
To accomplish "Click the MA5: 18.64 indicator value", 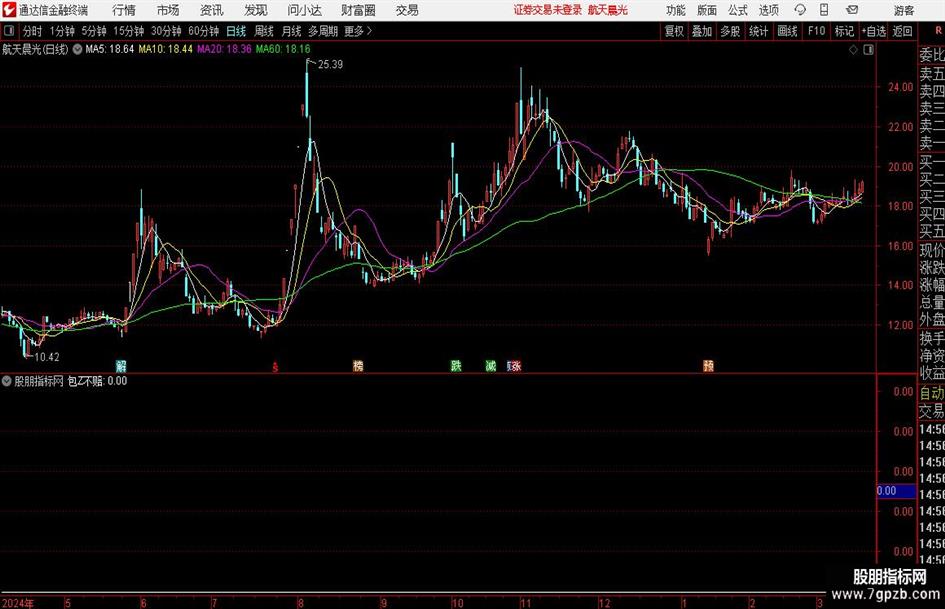I will [110, 49].
